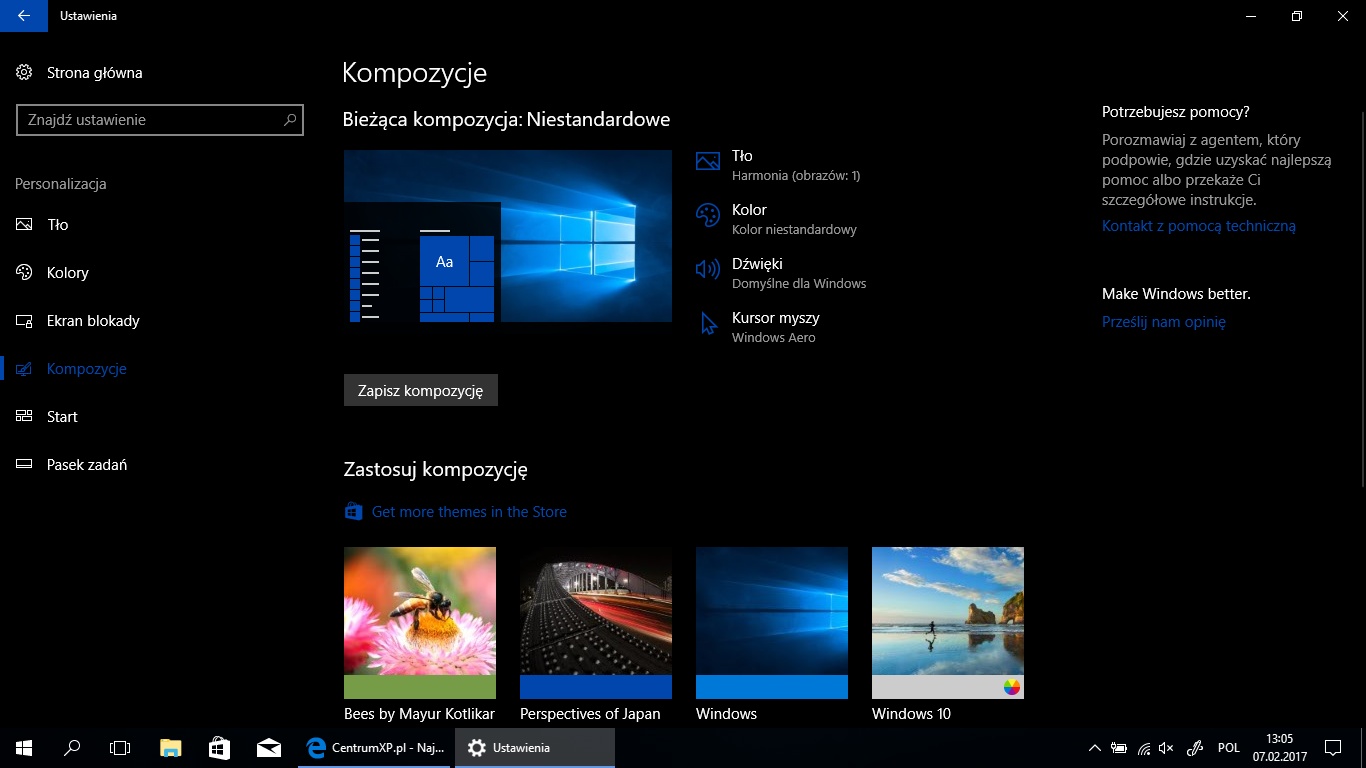
Task: Click the Kolory palette icon in sidebar
Action: click(25, 273)
